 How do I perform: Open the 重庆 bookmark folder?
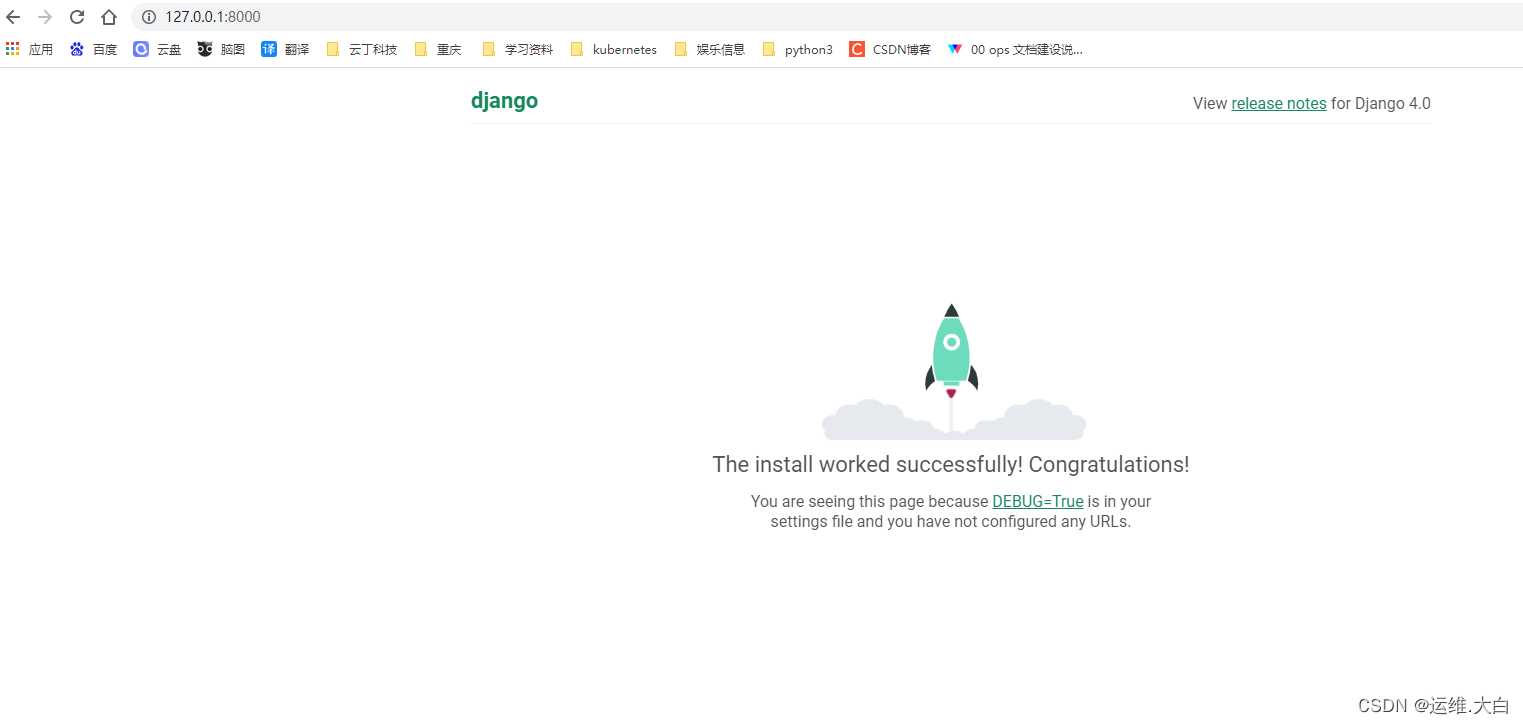click(438, 49)
